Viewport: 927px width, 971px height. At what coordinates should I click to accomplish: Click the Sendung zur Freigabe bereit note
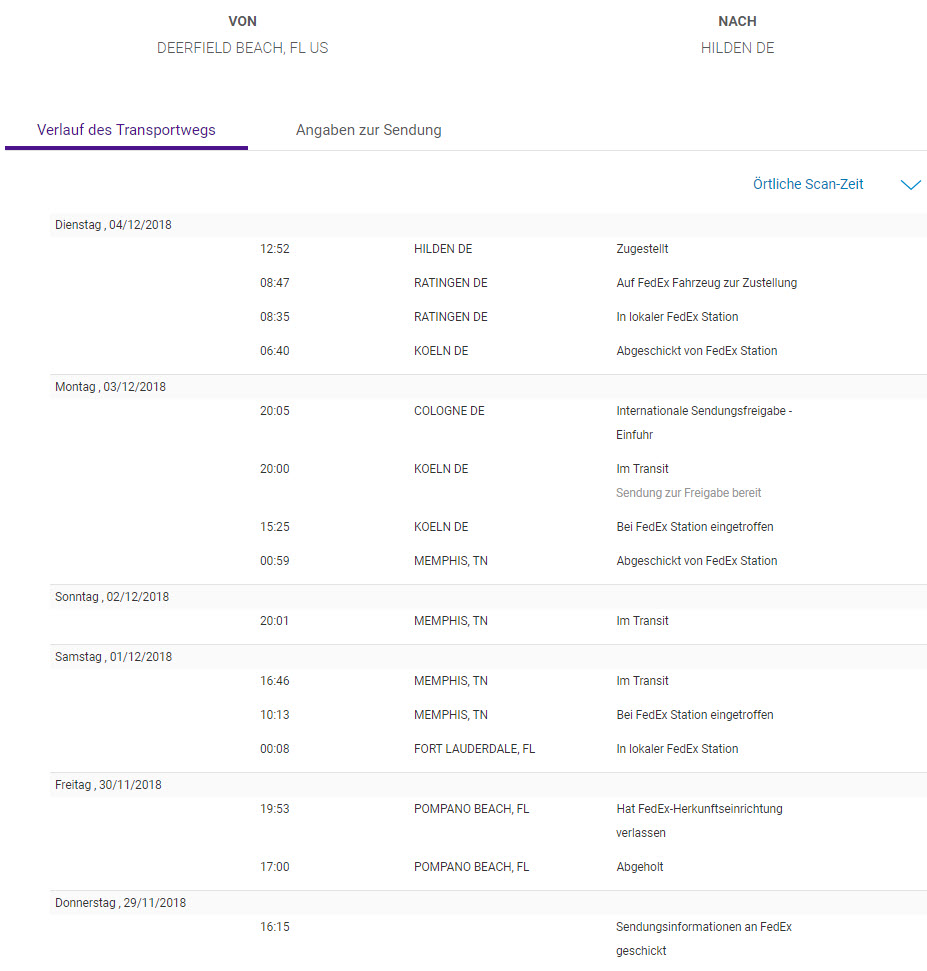click(689, 493)
